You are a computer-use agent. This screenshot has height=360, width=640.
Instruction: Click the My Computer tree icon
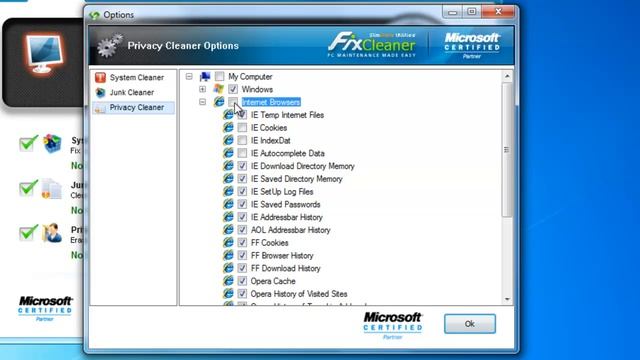205,76
